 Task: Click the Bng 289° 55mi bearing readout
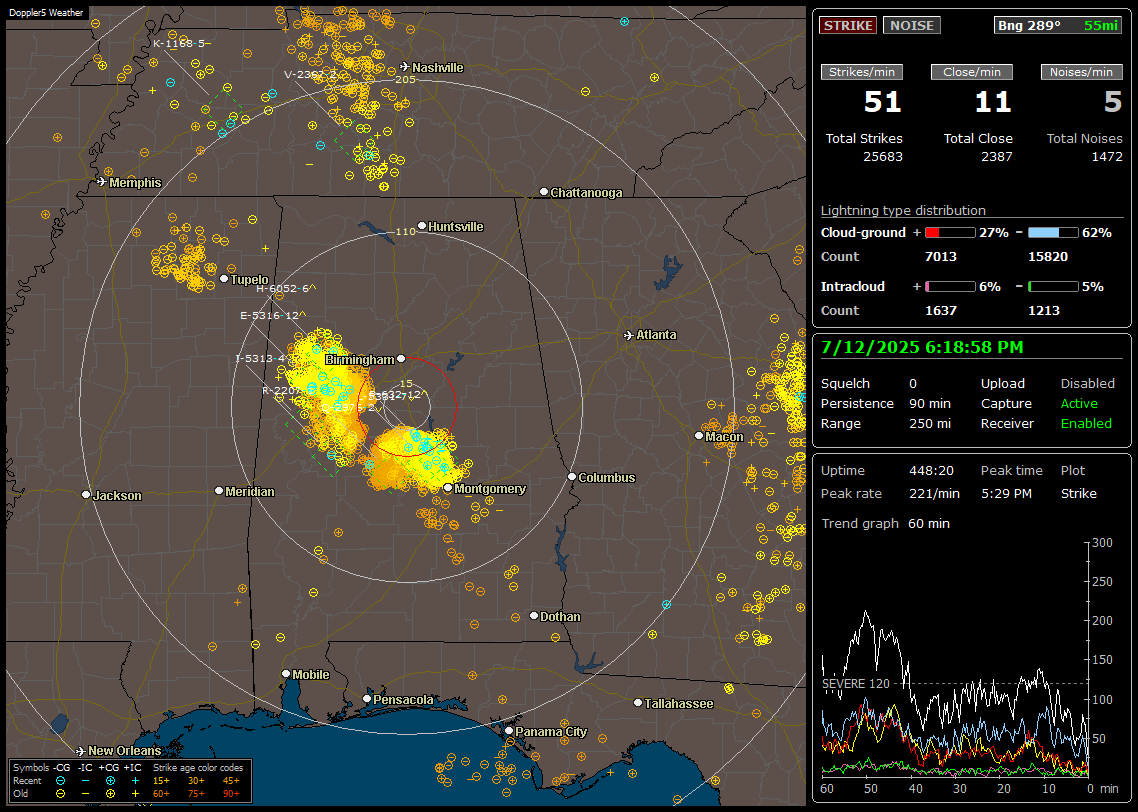1057,25
